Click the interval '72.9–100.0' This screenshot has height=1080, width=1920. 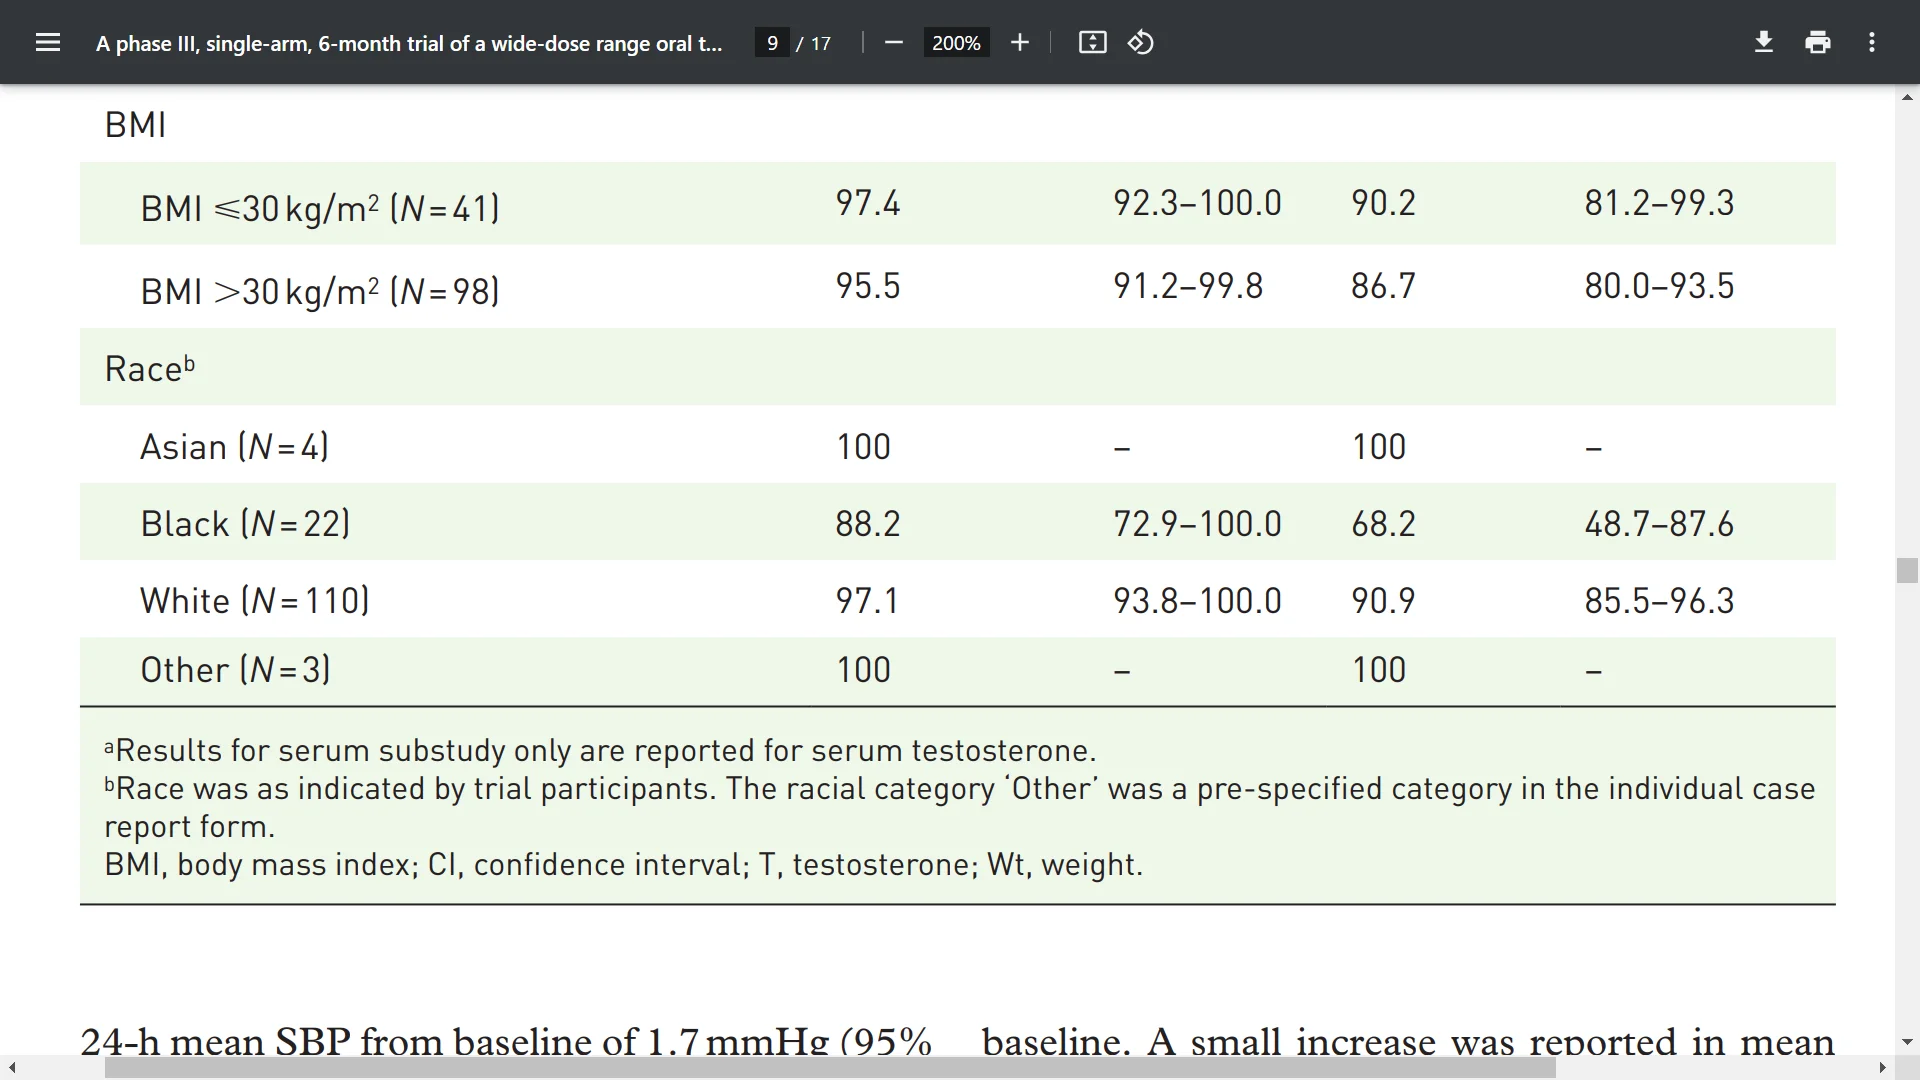[1197, 524]
